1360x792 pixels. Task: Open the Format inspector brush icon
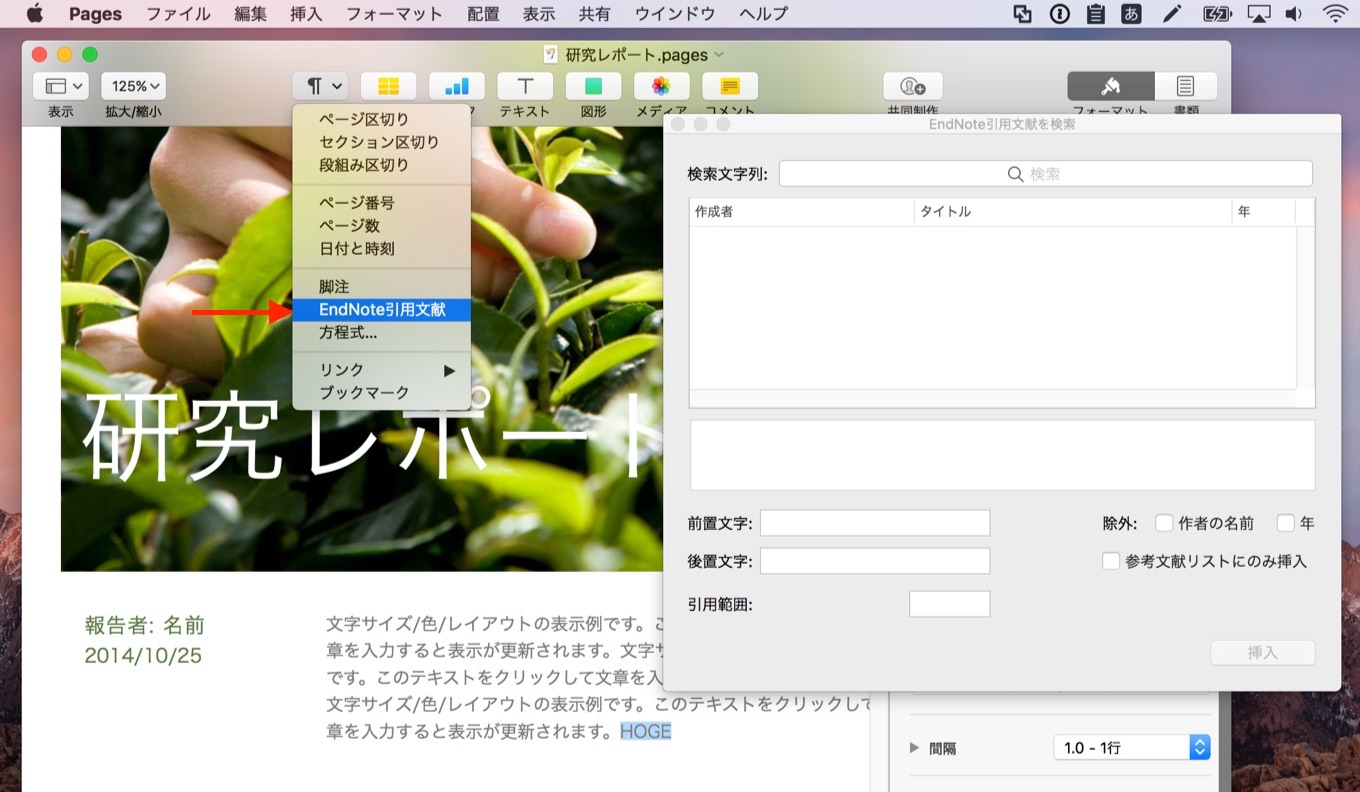point(1110,86)
